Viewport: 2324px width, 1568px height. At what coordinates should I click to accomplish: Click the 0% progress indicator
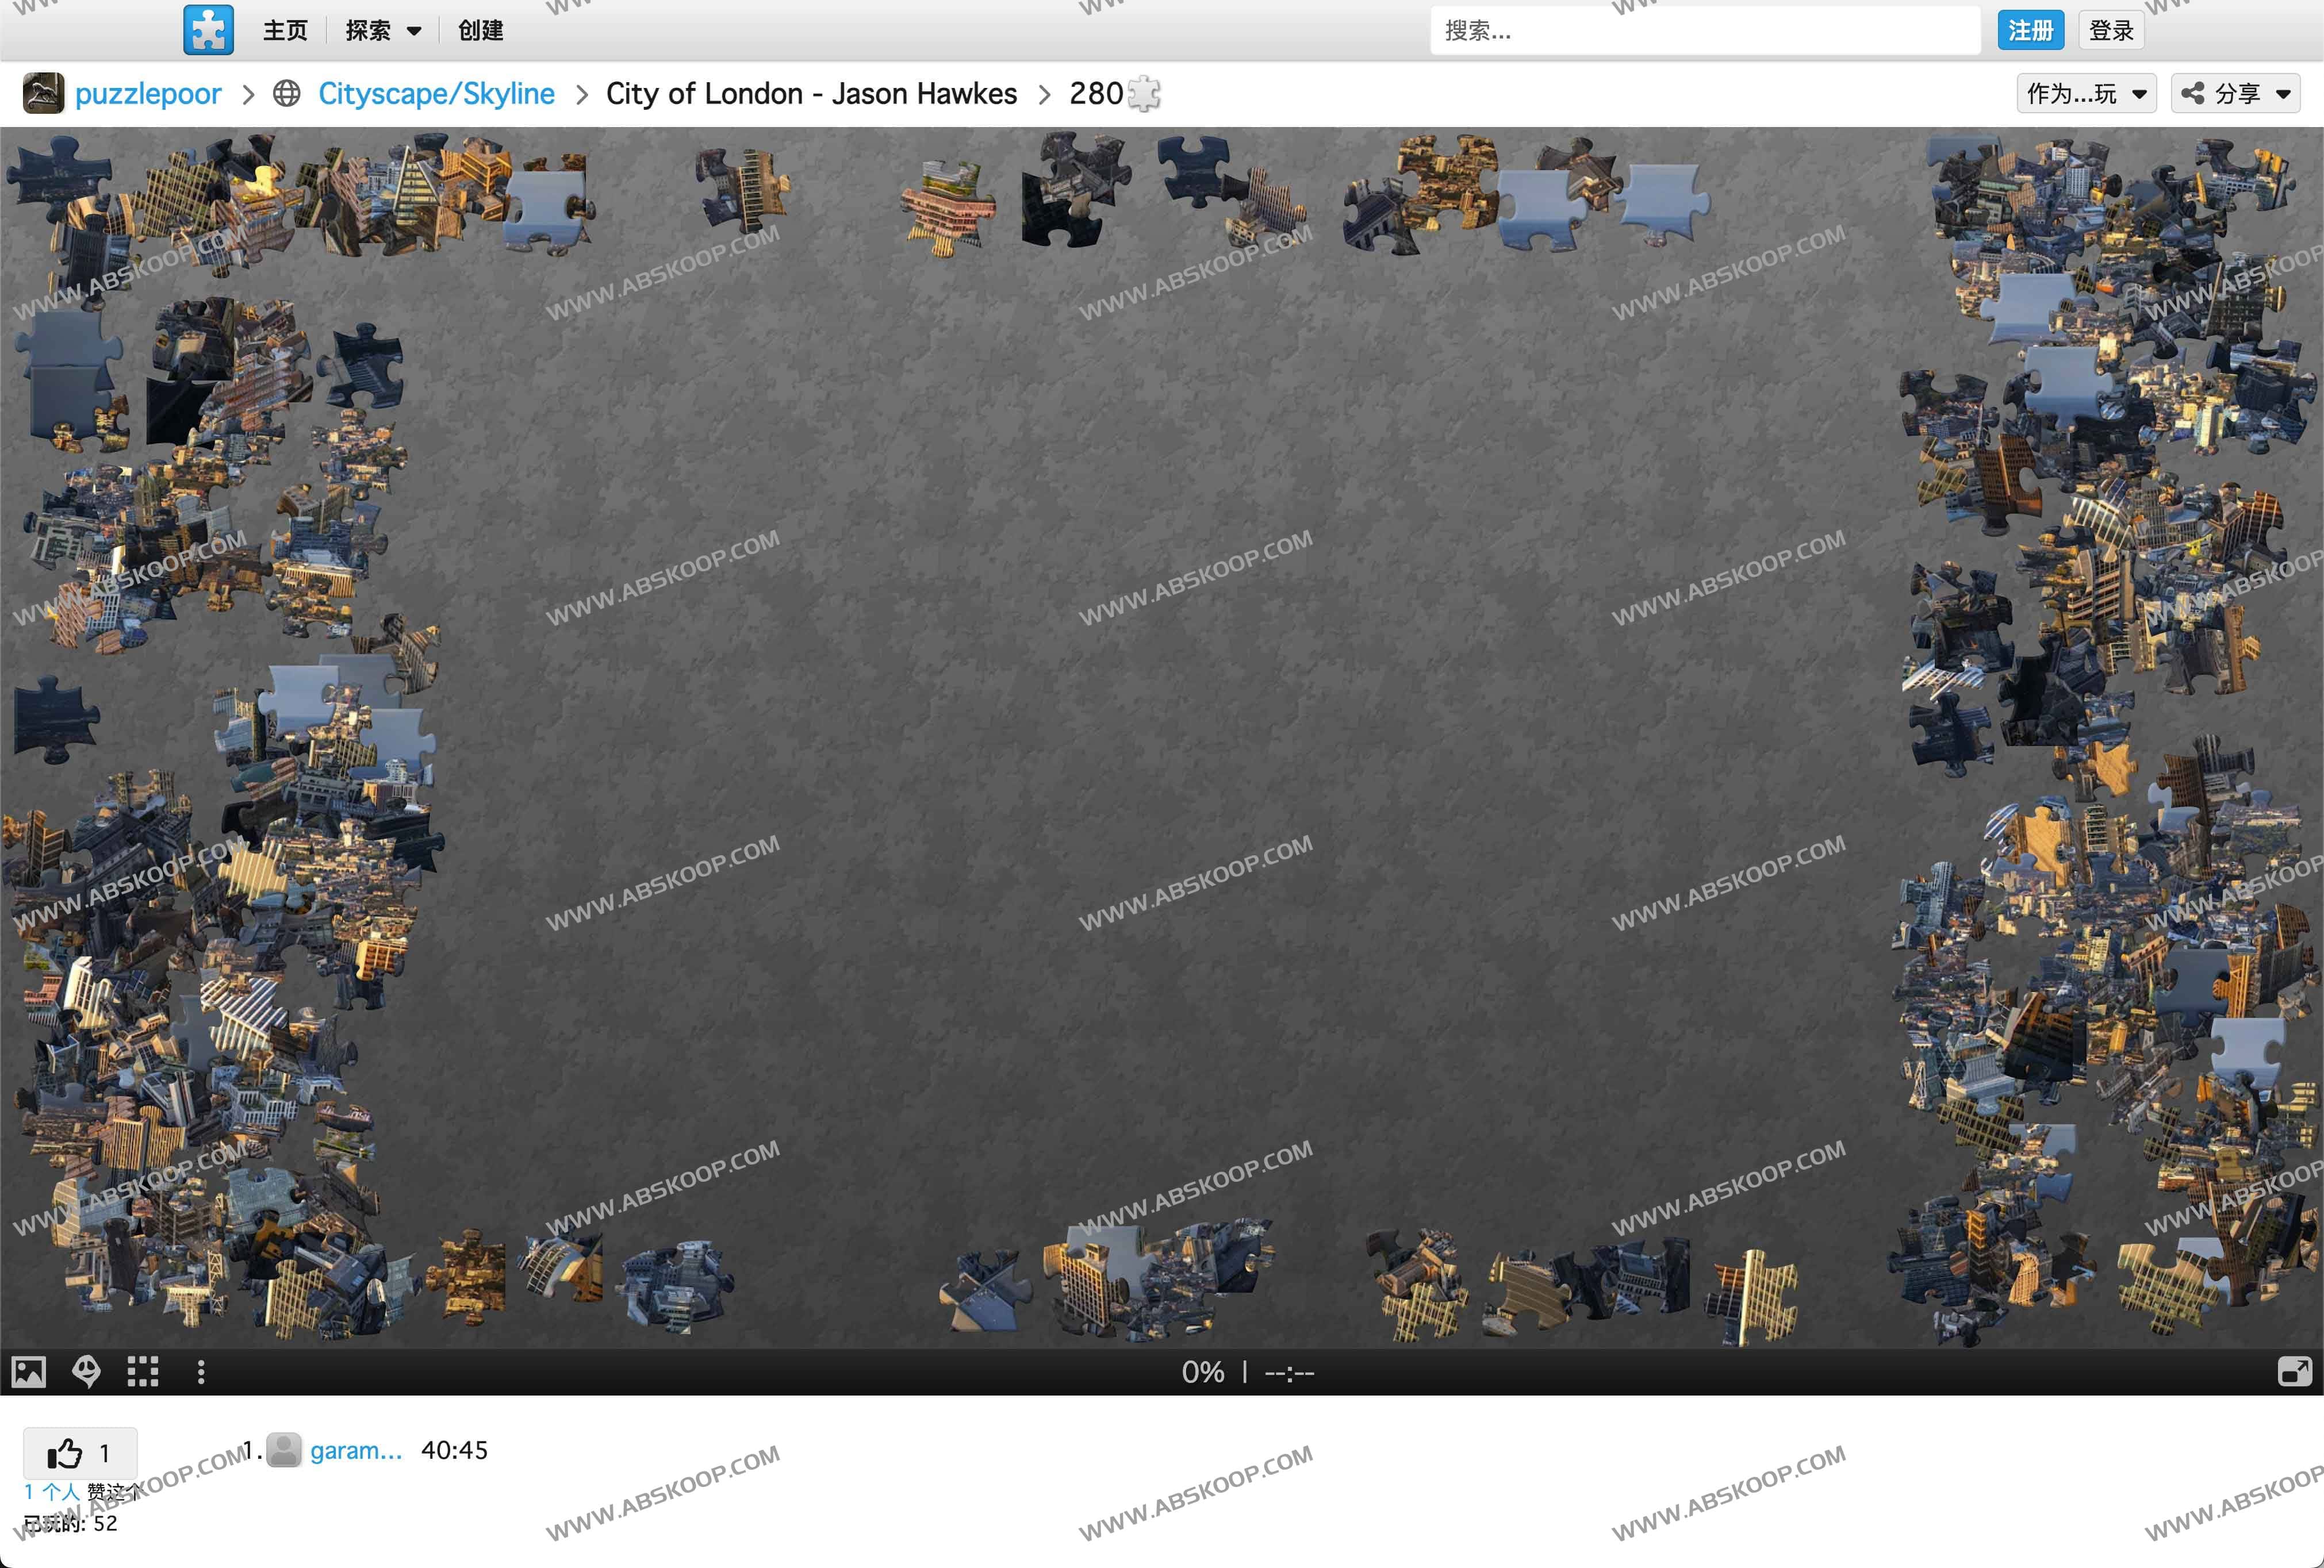tap(1202, 1372)
